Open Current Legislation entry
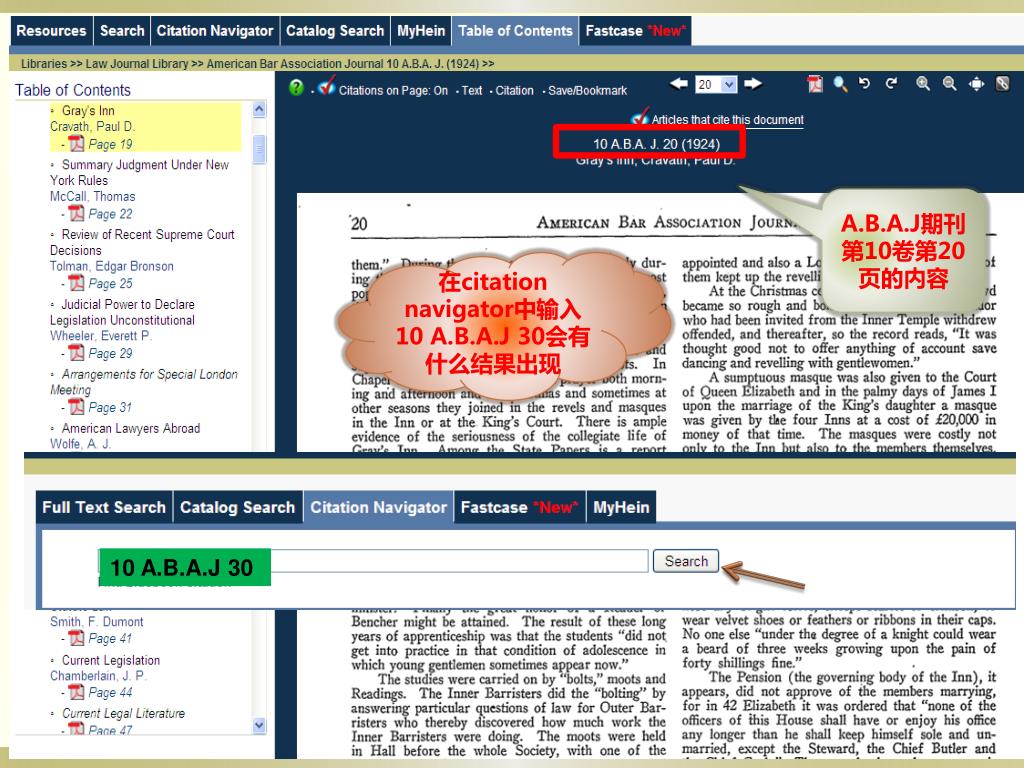 [111, 660]
